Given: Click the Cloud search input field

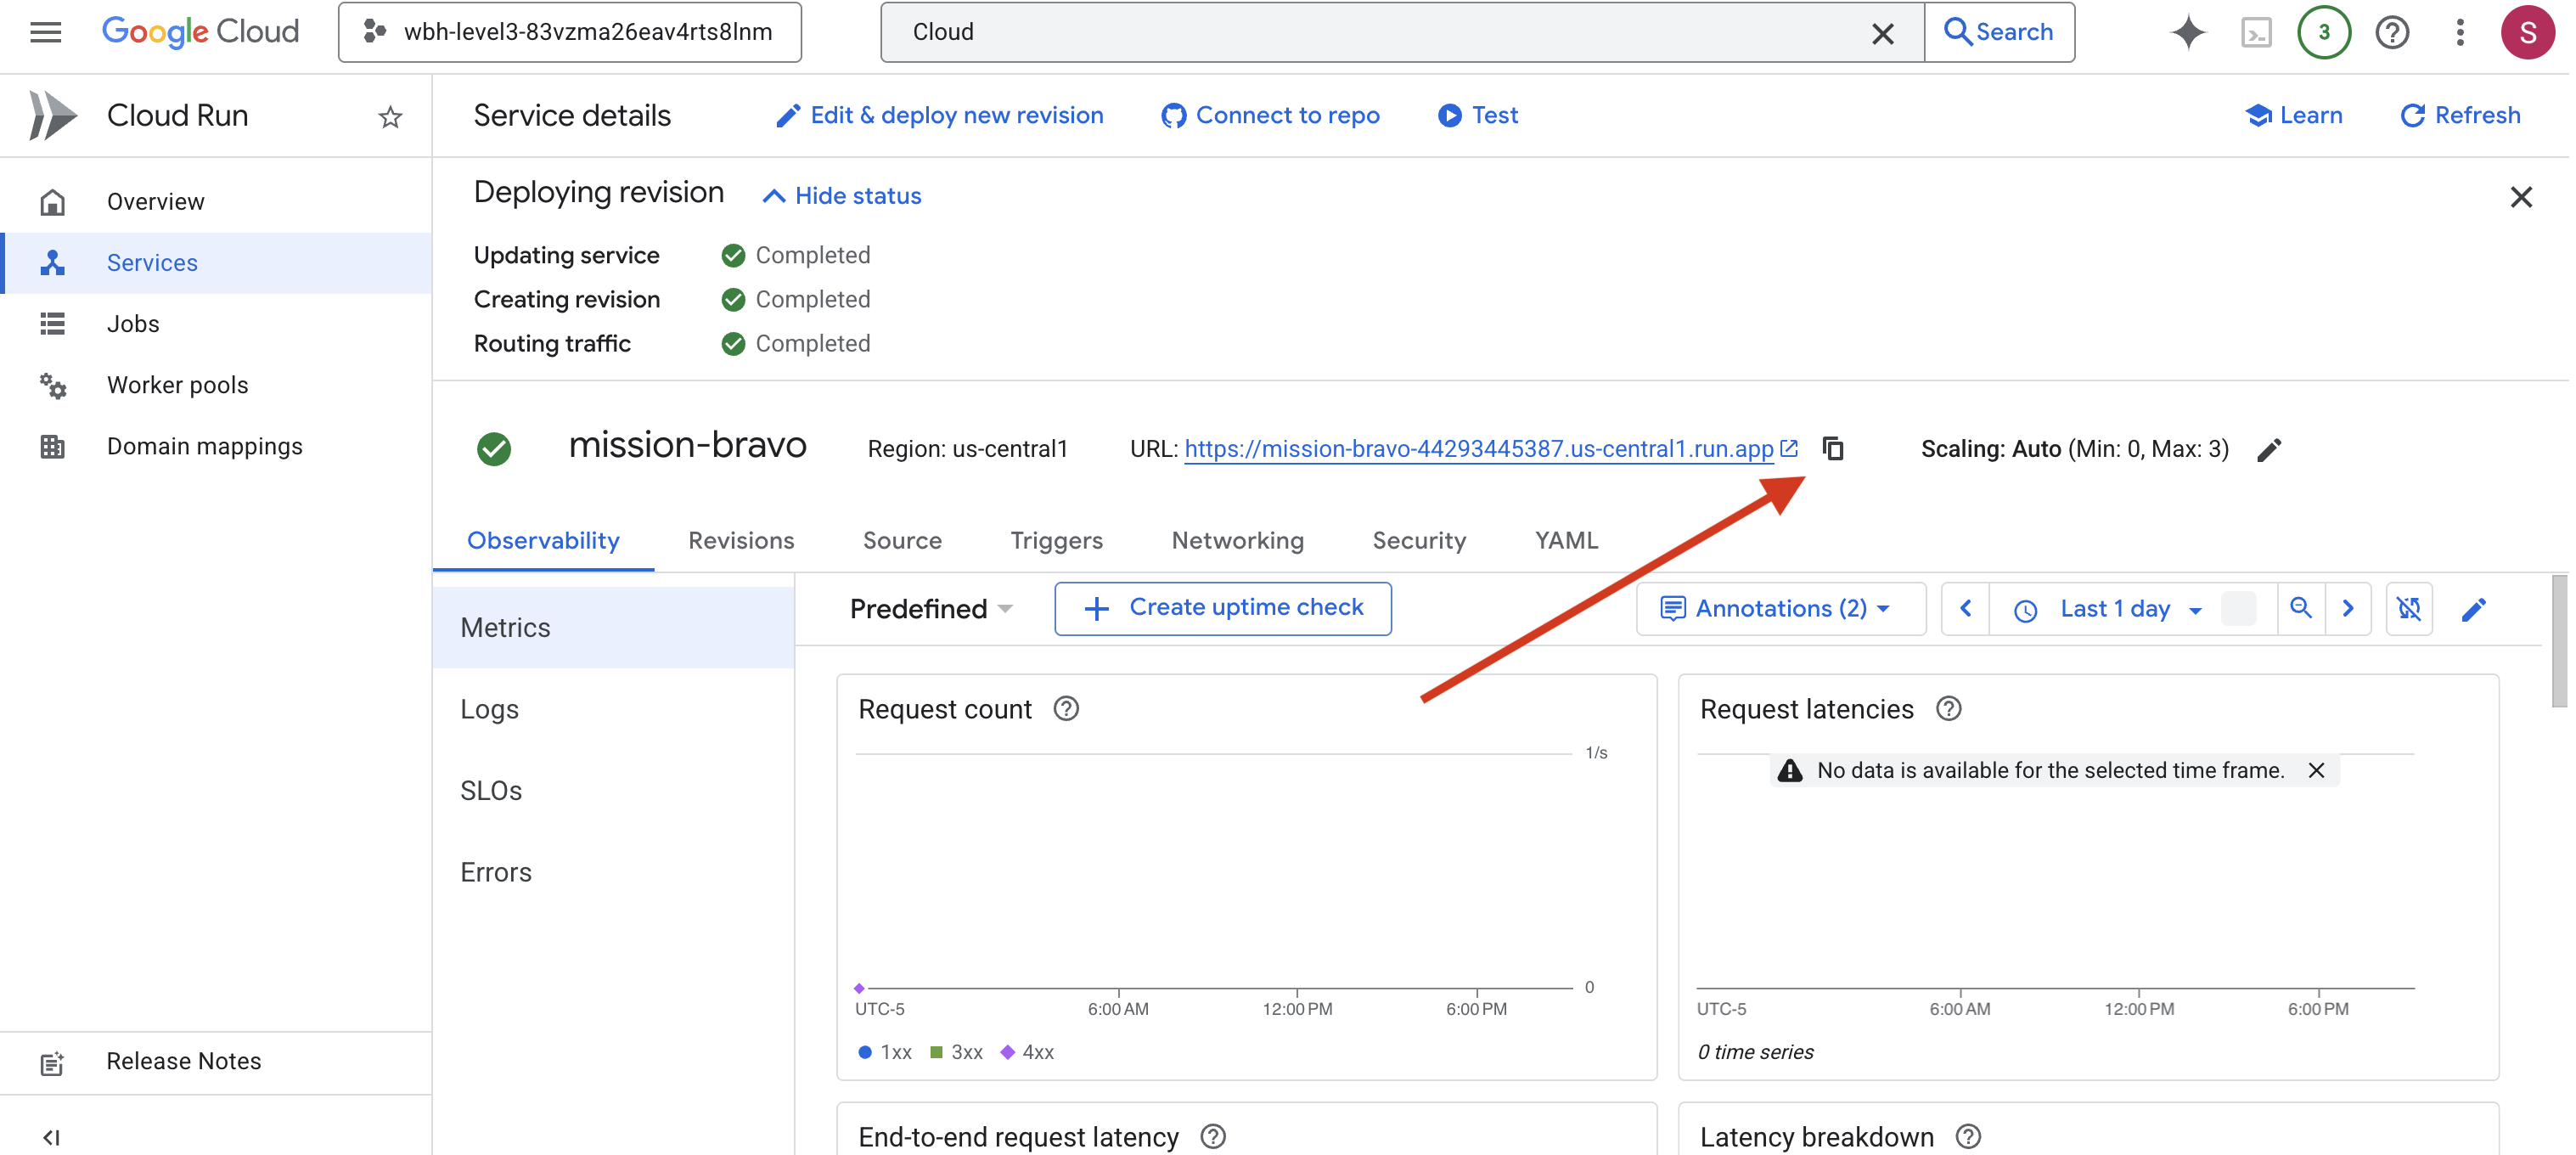Looking at the screenshot, I should coord(1380,32).
